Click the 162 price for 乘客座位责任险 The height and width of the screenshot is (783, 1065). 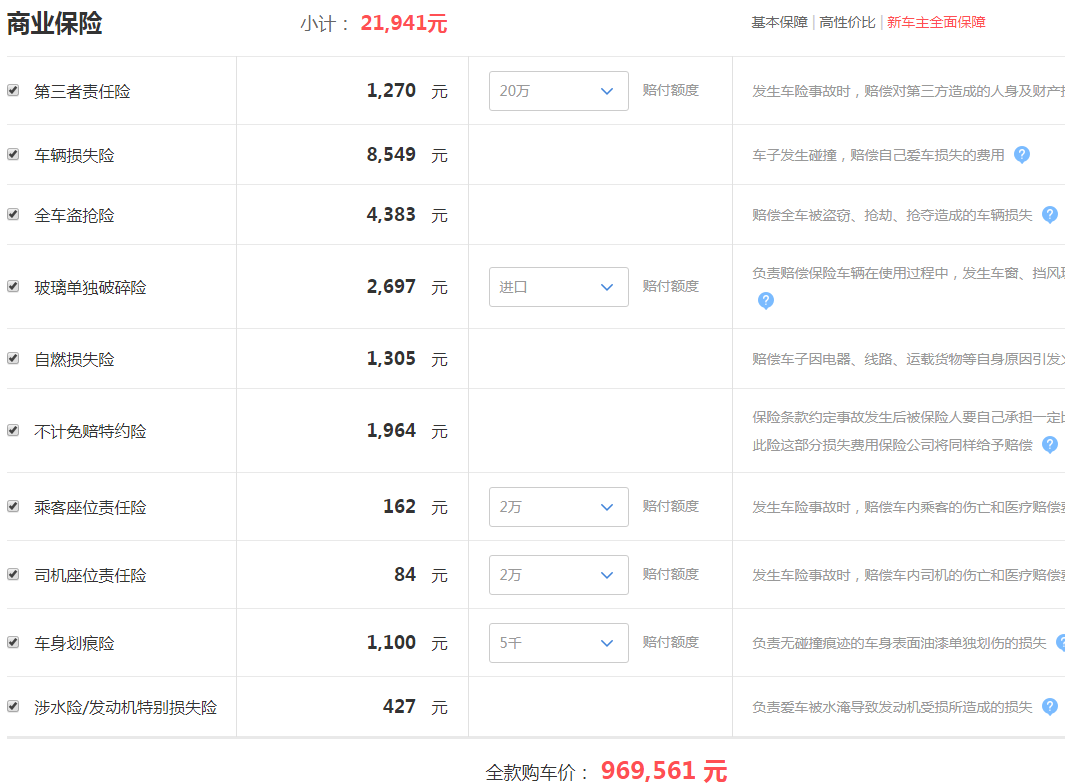click(399, 507)
